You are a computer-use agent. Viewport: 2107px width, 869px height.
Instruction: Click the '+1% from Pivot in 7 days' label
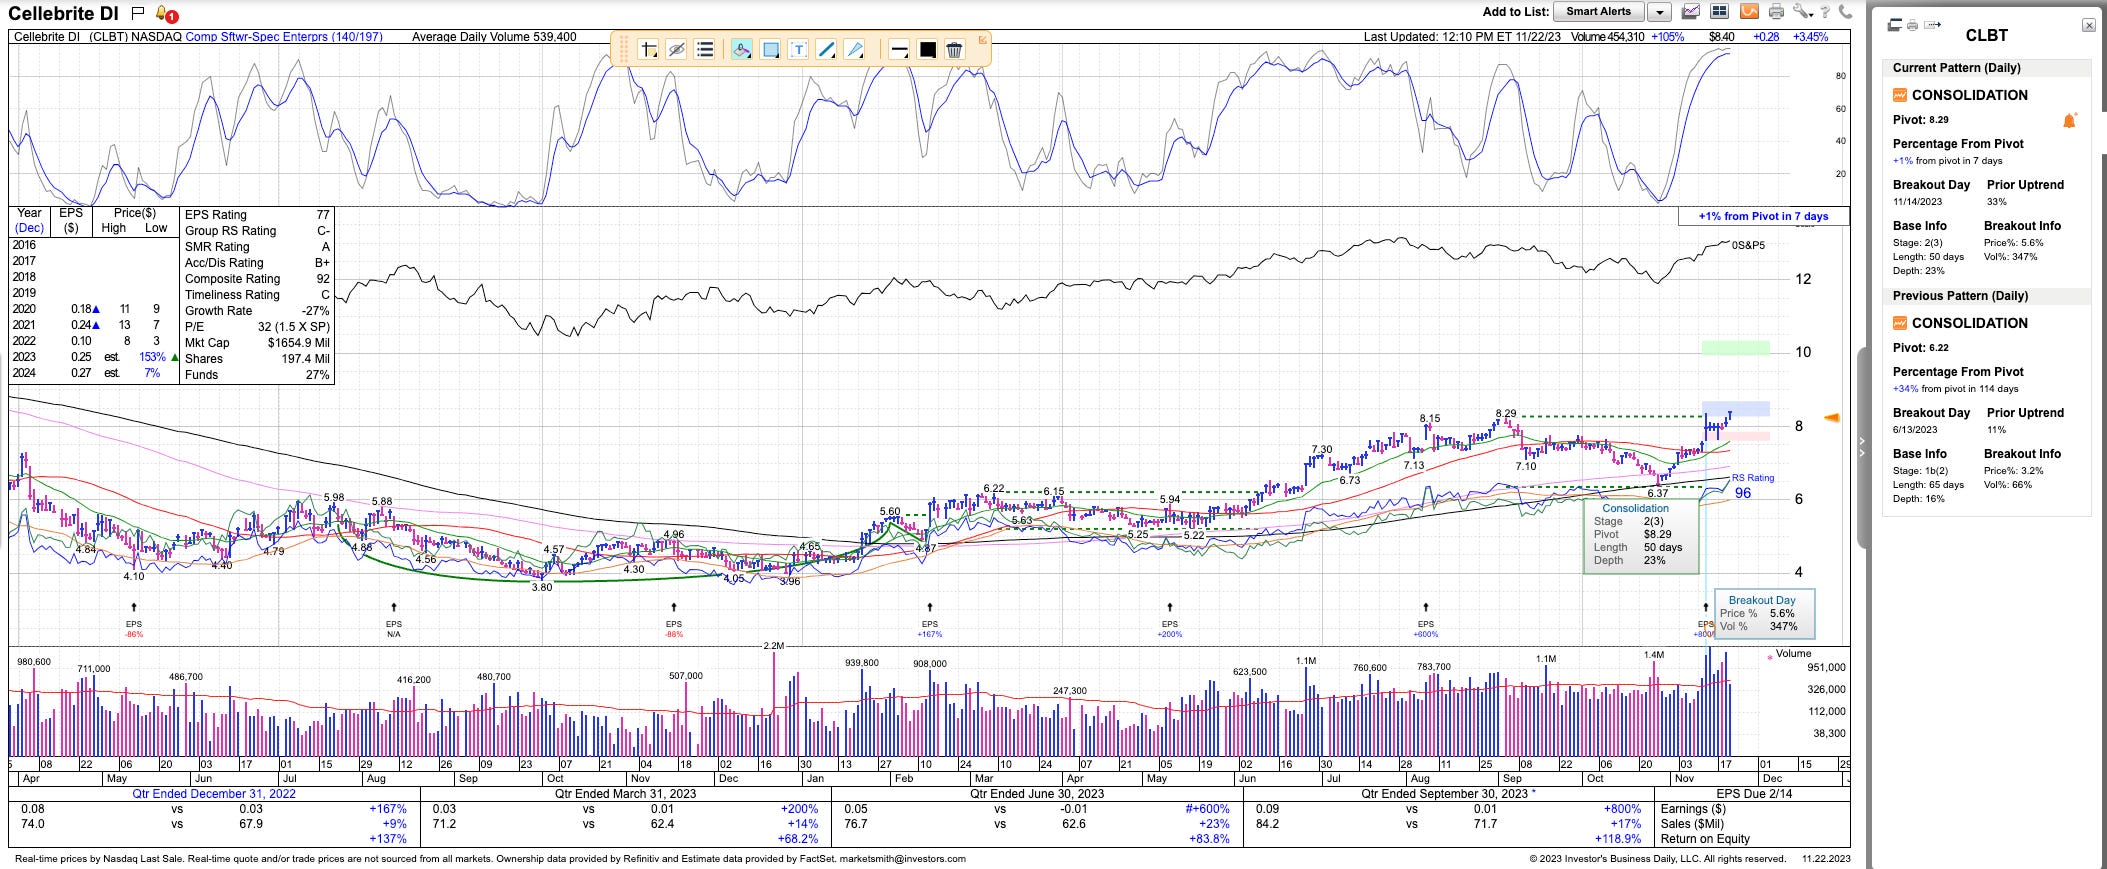(x=1763, y=216)
